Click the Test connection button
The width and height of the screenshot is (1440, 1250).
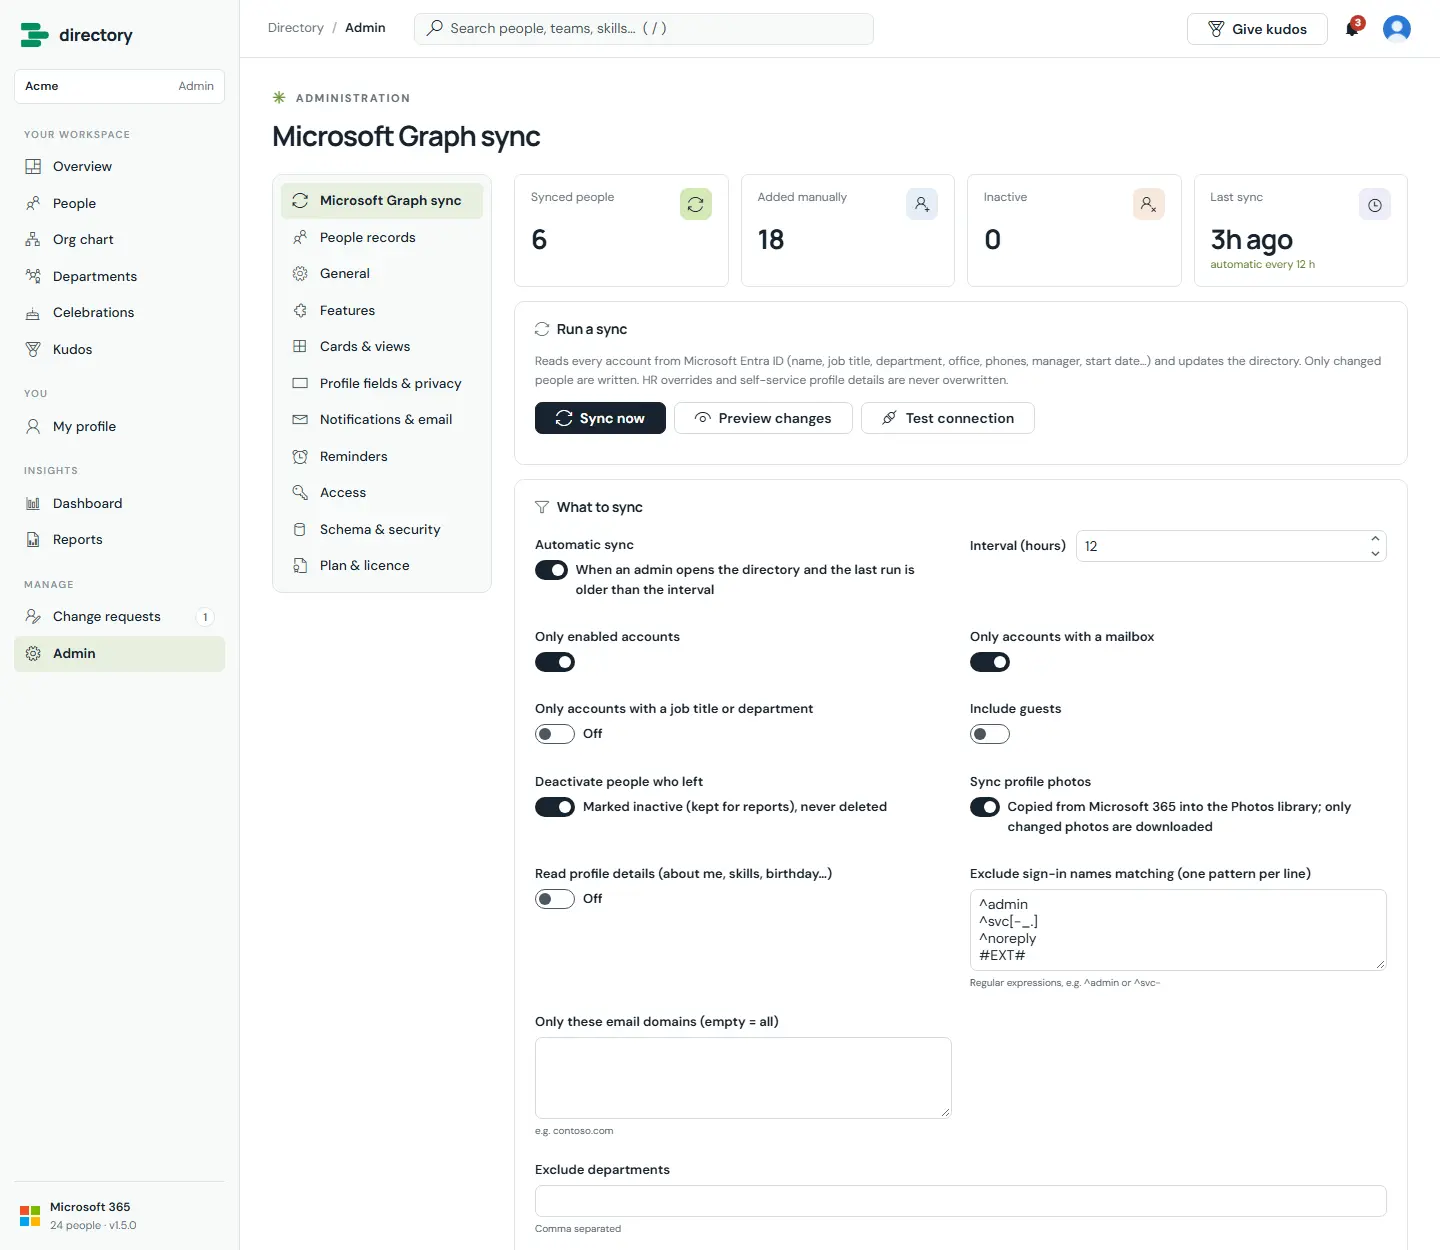click(x=948, y=418)
